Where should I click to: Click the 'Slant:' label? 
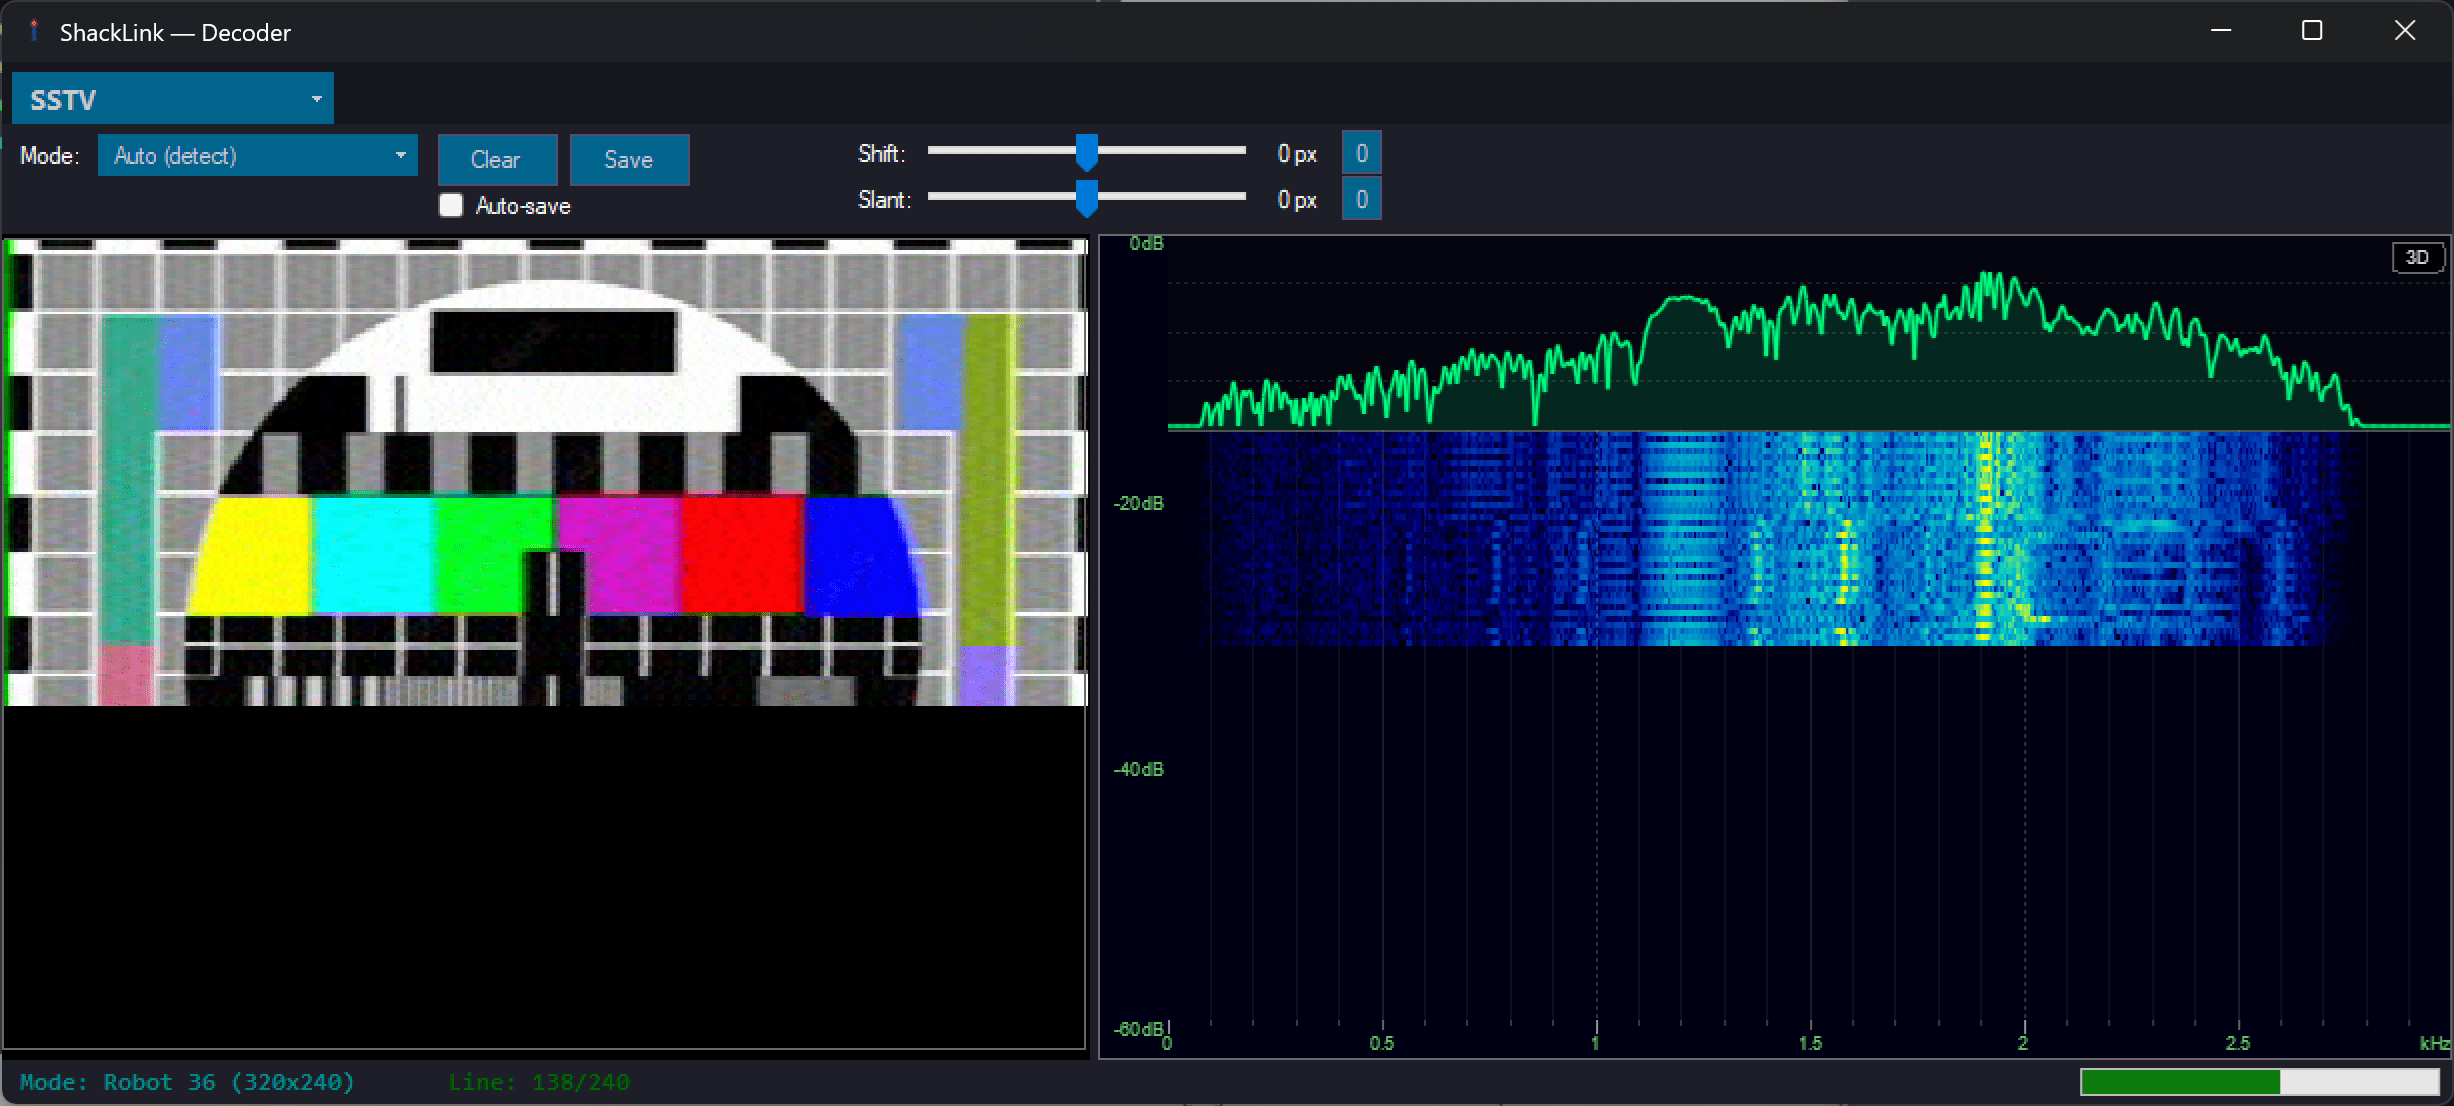tap(884, 200)
